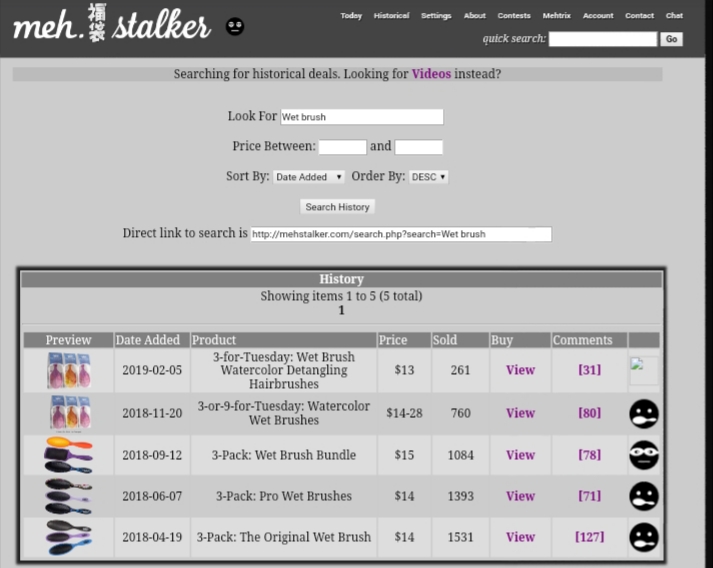
Task: Open Settings from the top navigation
Action: [436, 16]
